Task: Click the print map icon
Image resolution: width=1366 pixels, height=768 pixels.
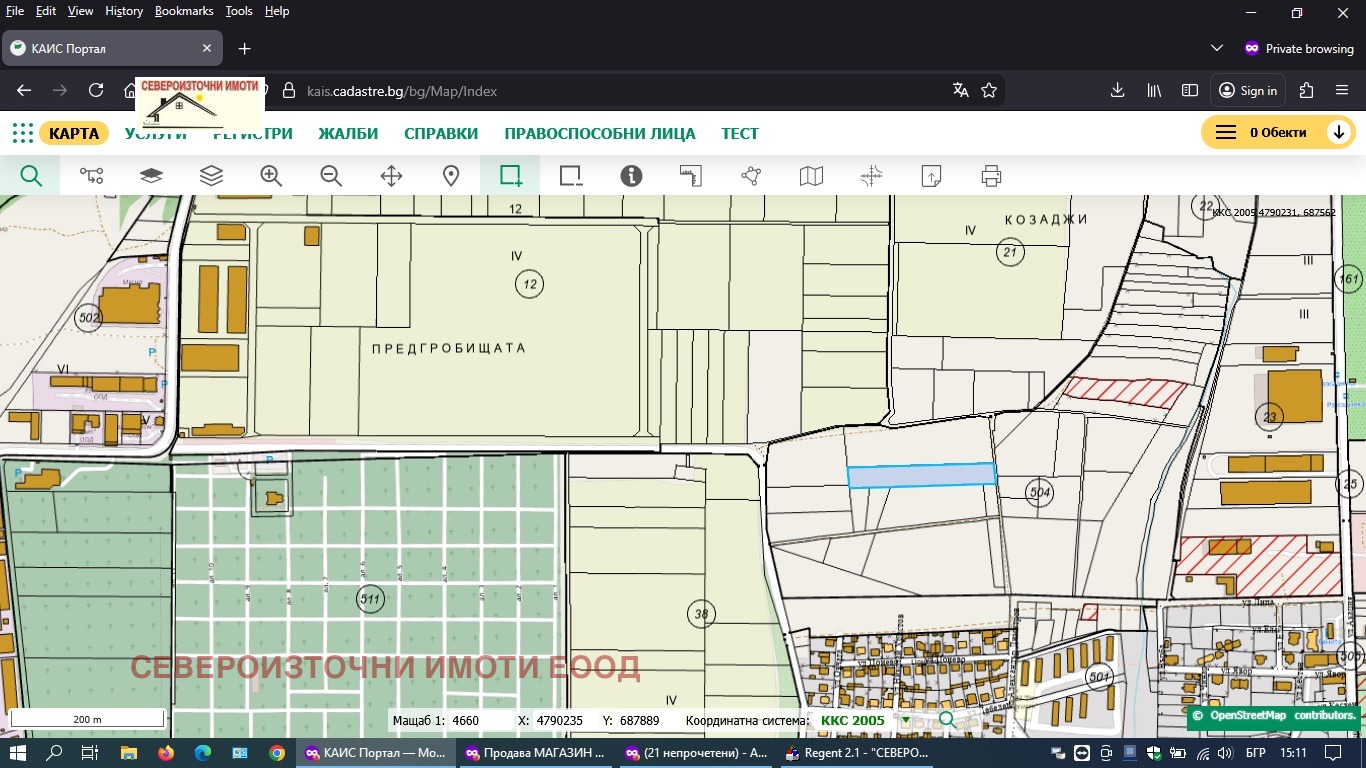Action: (991, 176)
